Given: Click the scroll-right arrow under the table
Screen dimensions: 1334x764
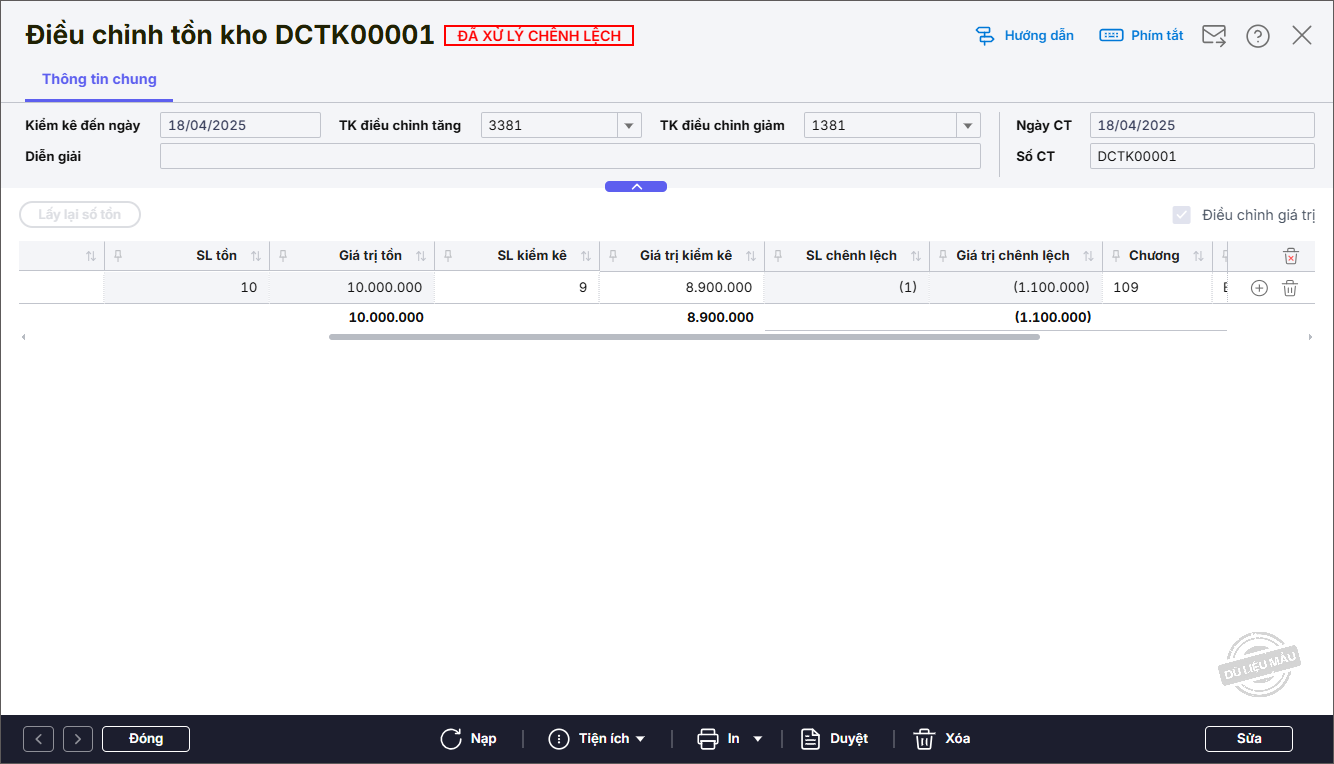Looking at the screenshot, I should pos(1310,337).
